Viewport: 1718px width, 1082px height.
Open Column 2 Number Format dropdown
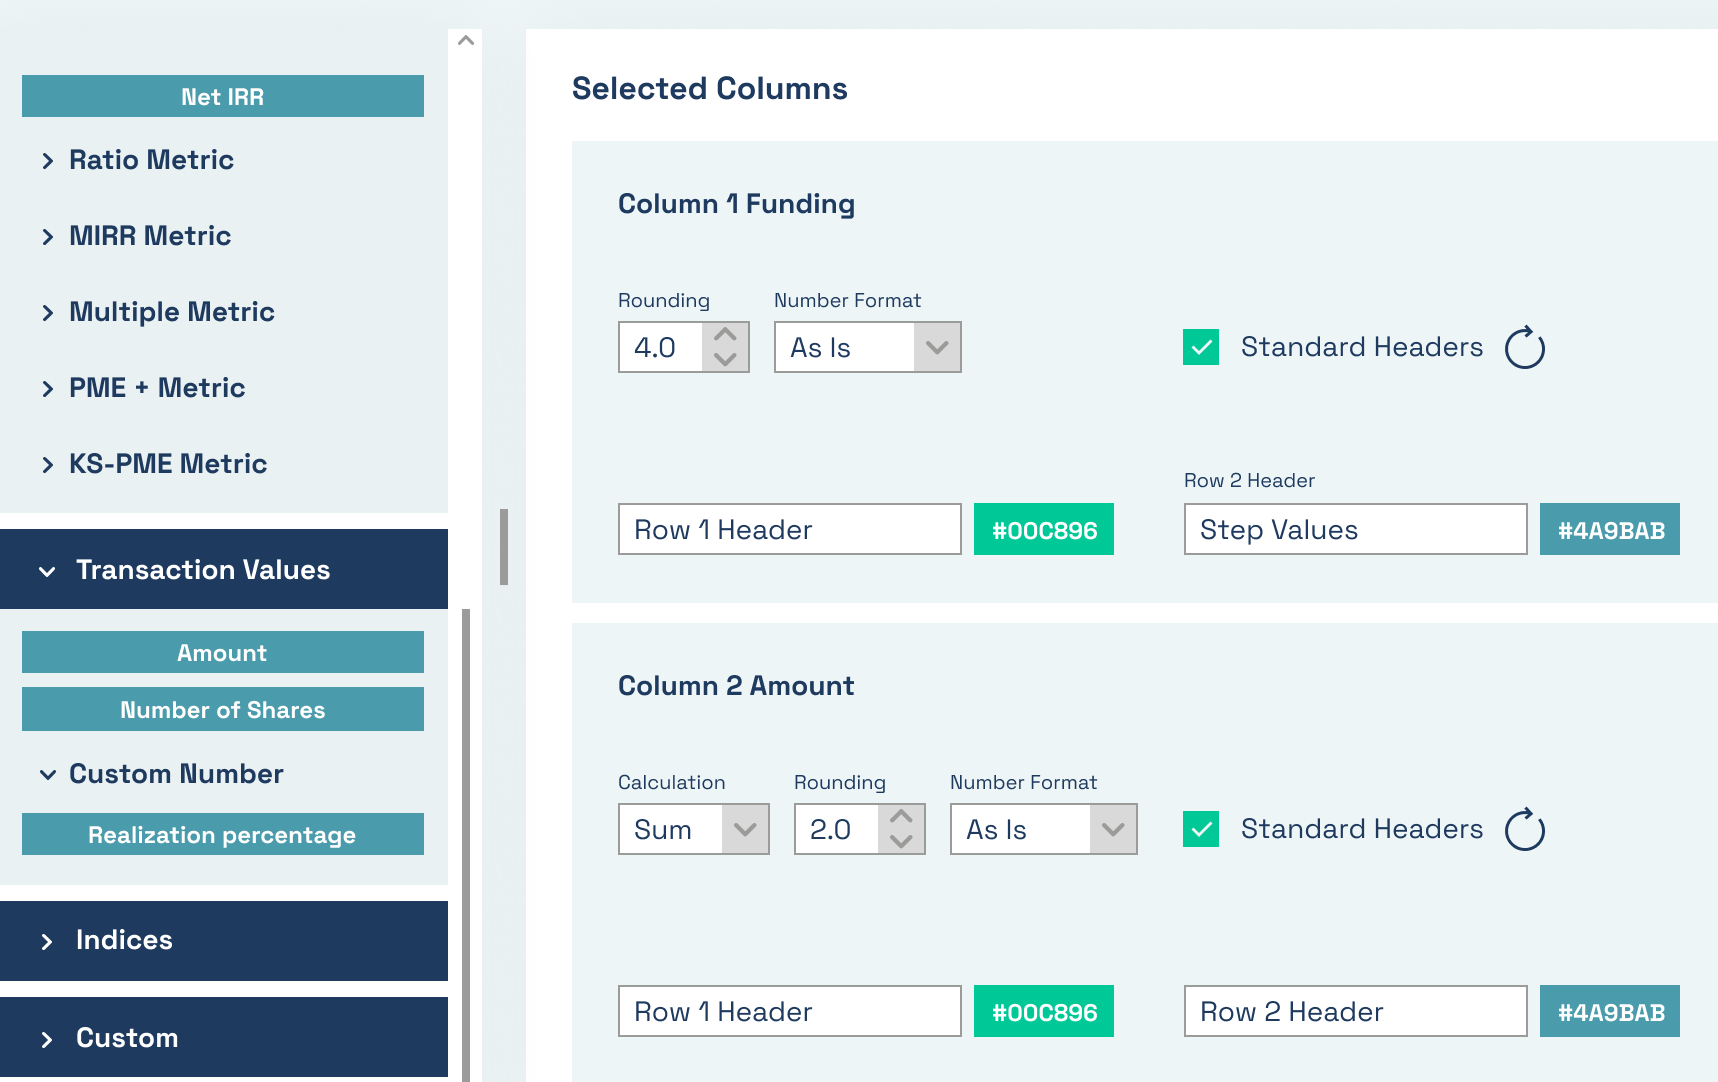[x=1043, y=829]
